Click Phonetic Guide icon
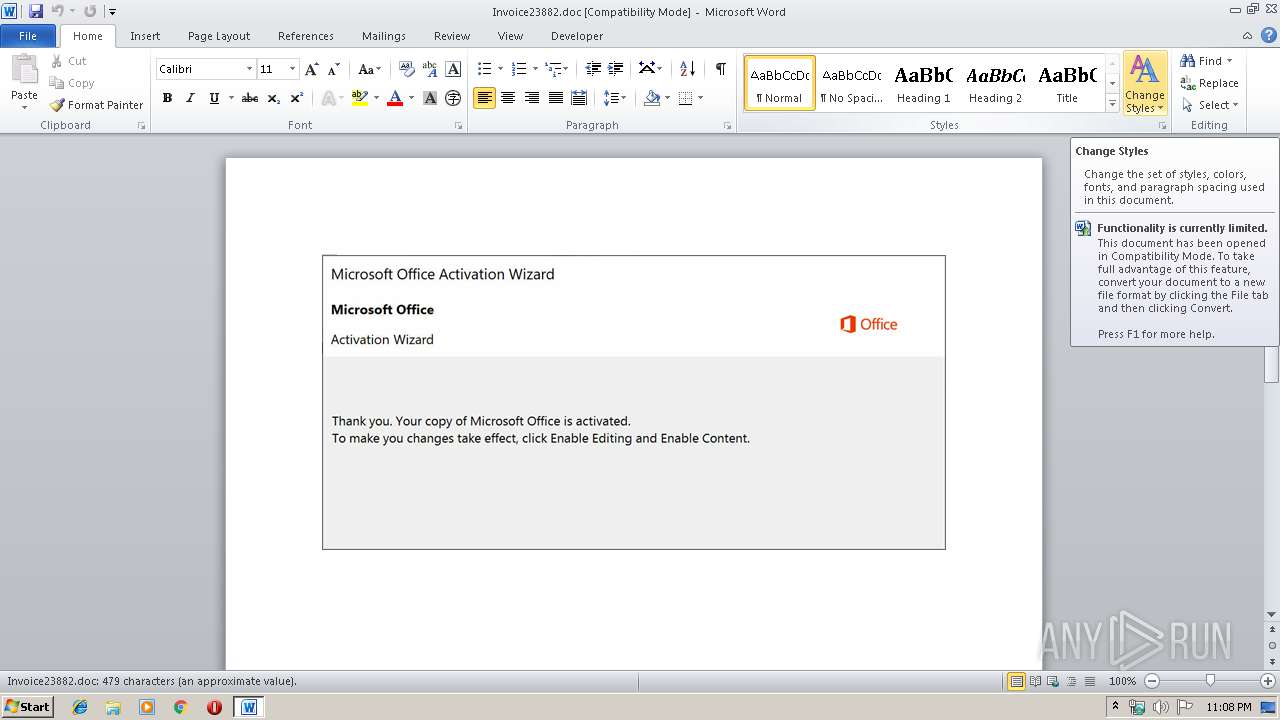 (430, 69)
